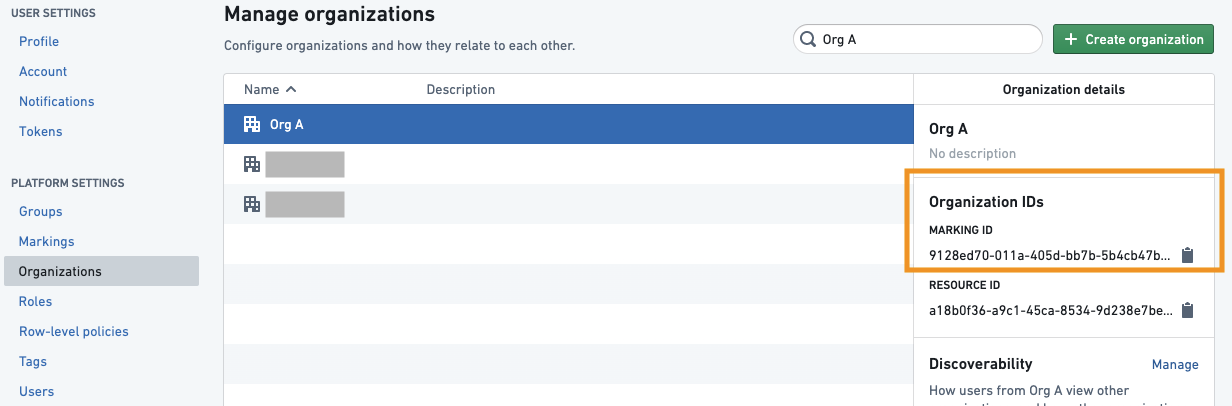The height and width of the screenshot is (406, 1232).
Task: Click the Create organization button
Action: click(1133, 39)
